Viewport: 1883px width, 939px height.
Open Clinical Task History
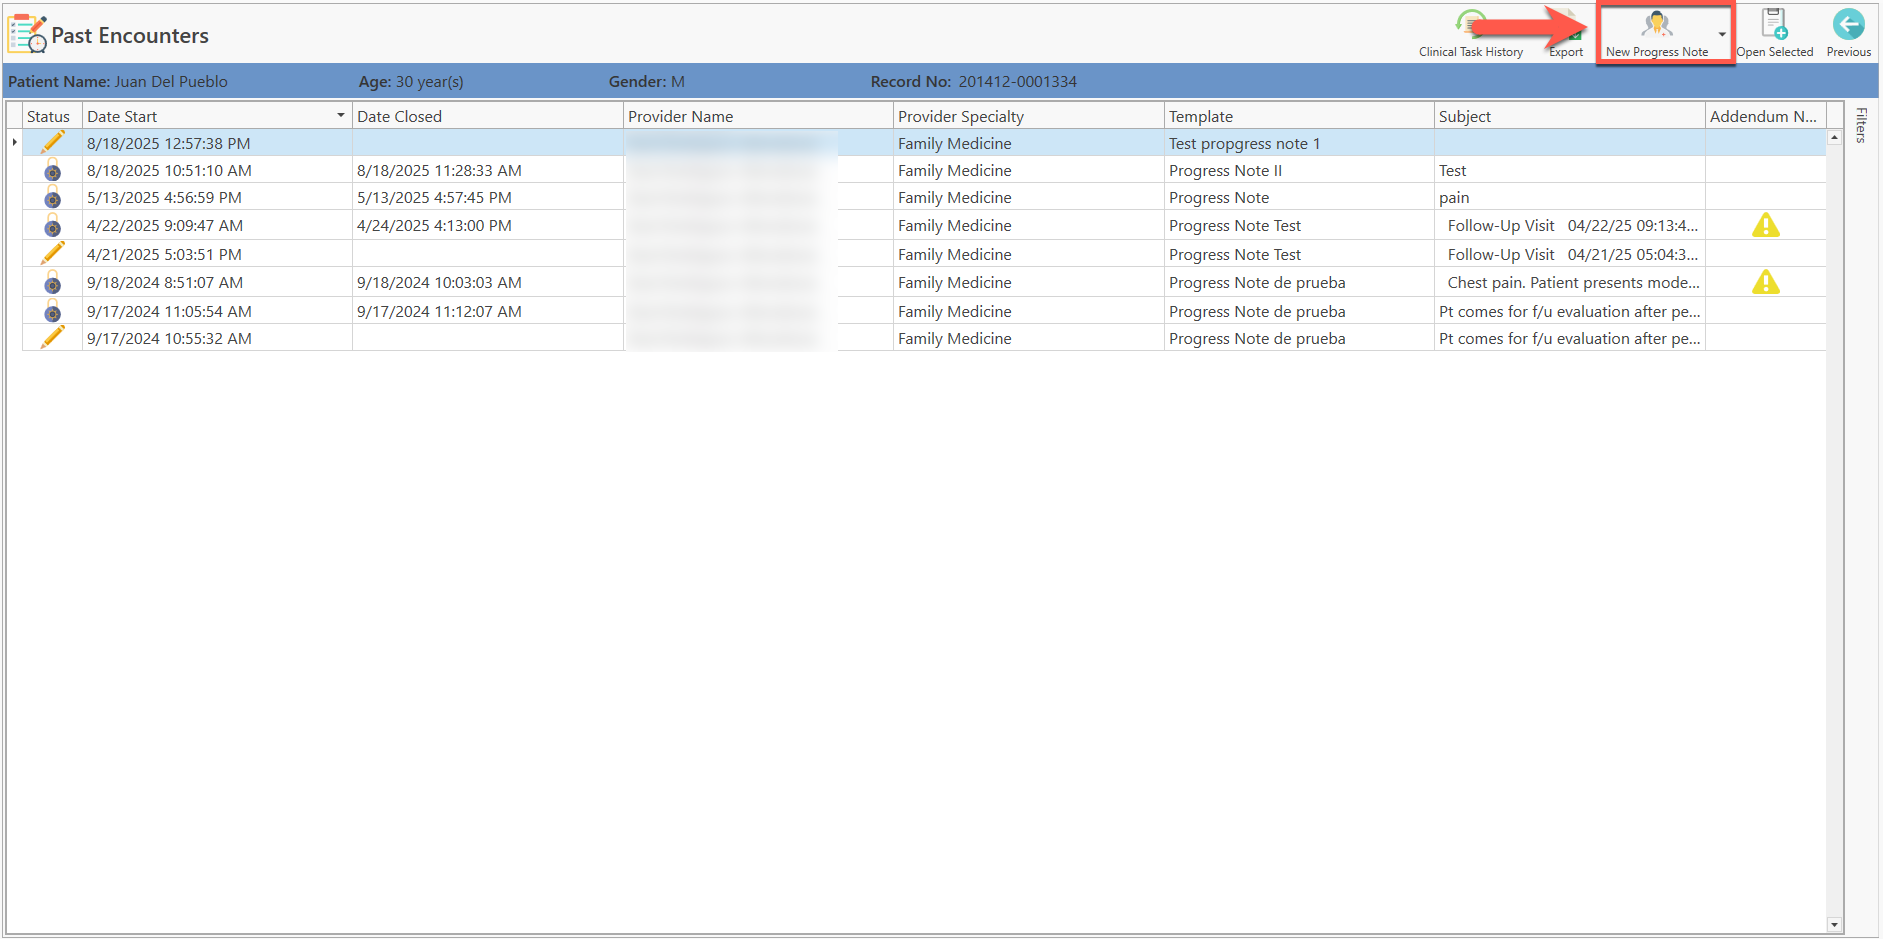(x=1470, y=34)
